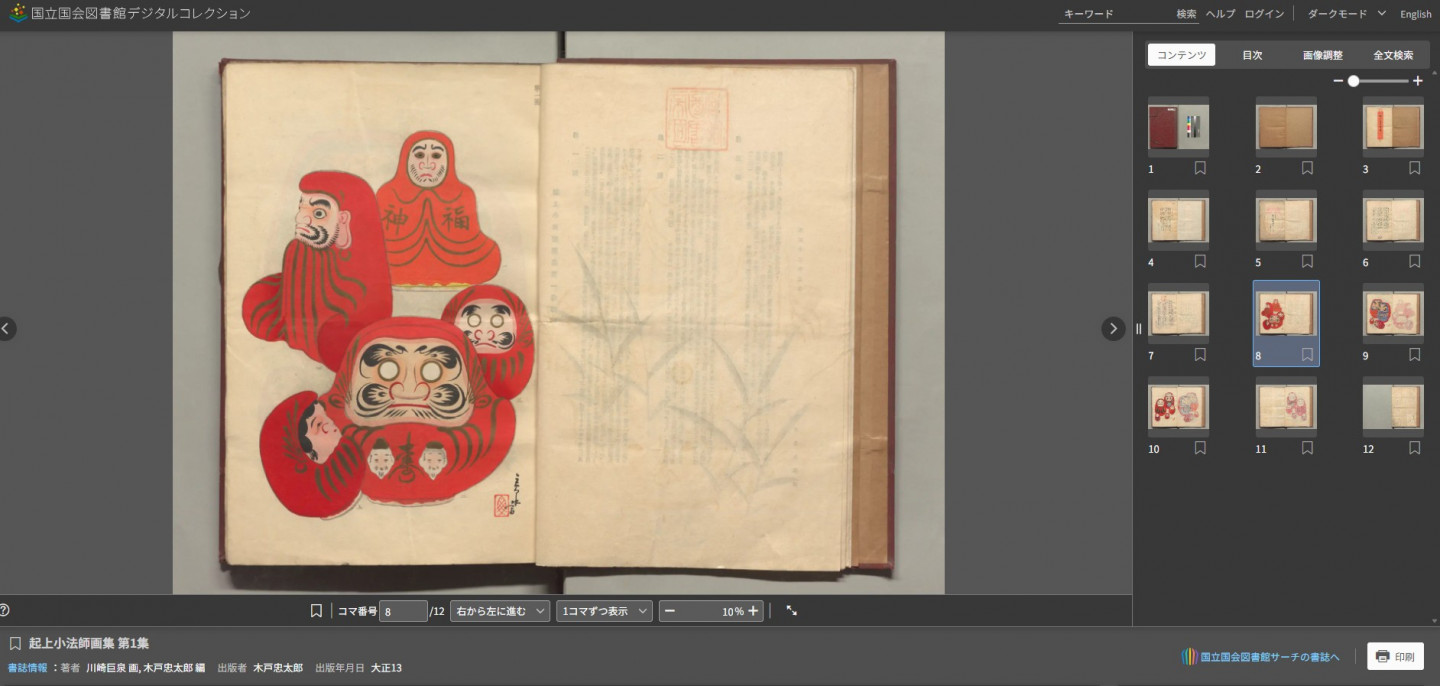Image resolution: width=1440 pixels, height=686 pixels.
Task: Zoom out with minus icon beside 10%
Action: coord(670,611)
